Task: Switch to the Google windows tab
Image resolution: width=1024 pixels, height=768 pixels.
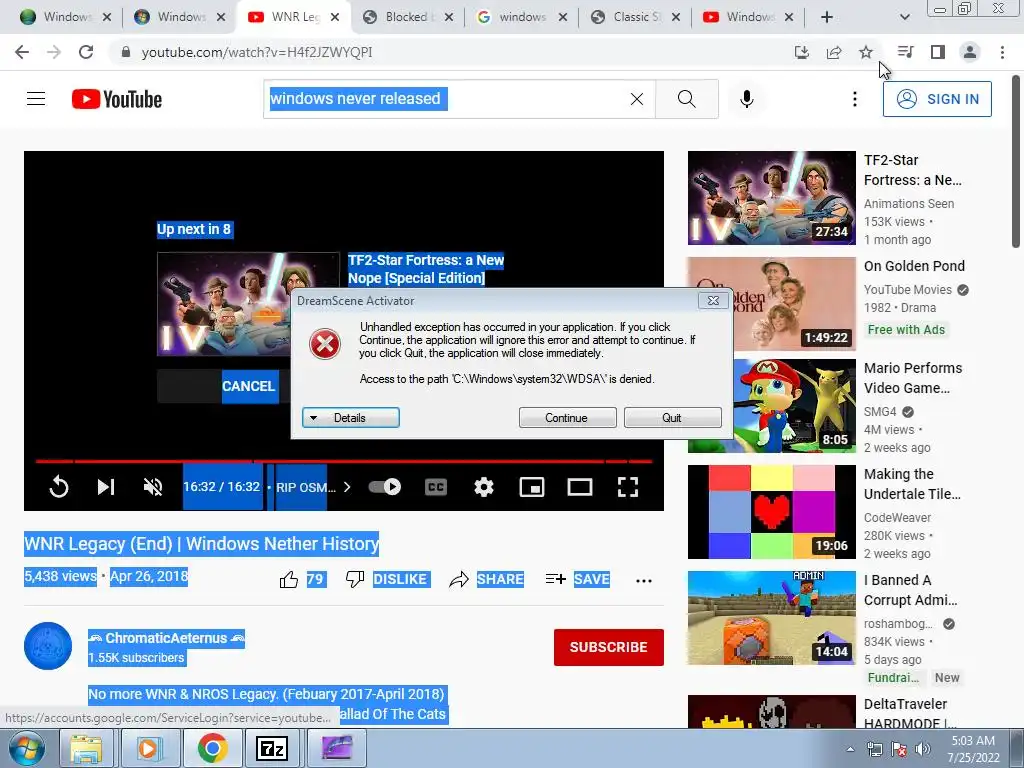Action: [520, 17]
